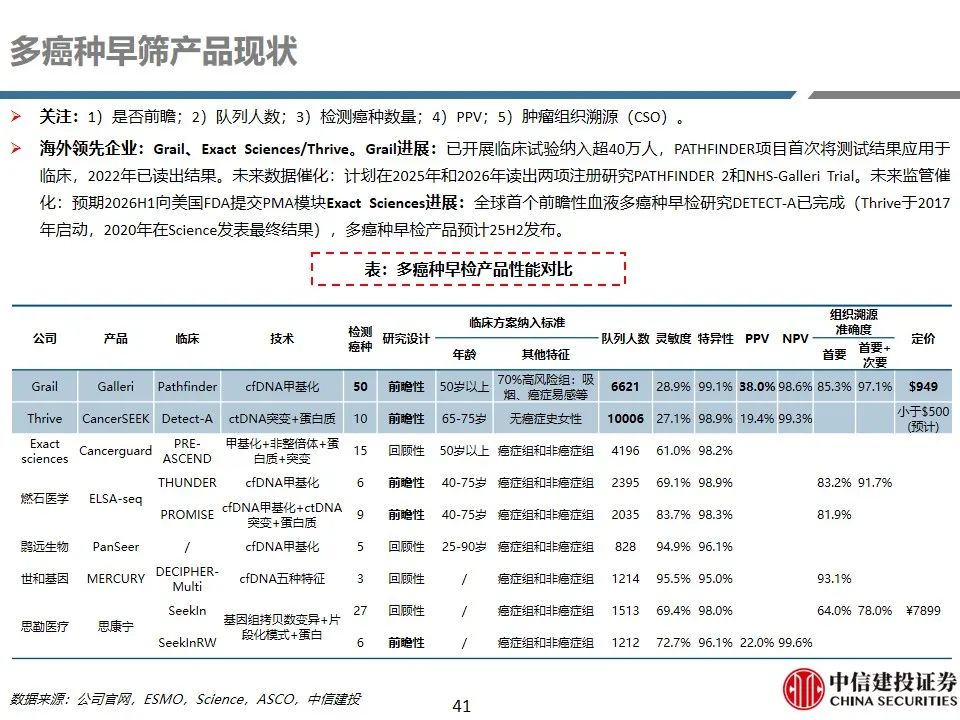The height and width of the screenshot is (720, 960).
Task: Click the 队列人数 column header
Action: pyautogui.click(x=625, y=339)
